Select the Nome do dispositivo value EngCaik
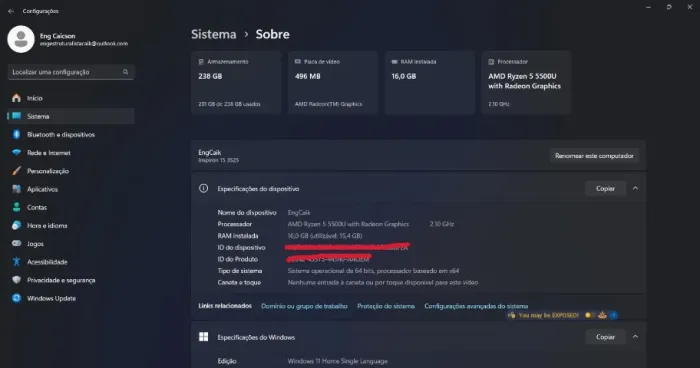The width and height of the screenshot is (700, 368). [299, 213]
